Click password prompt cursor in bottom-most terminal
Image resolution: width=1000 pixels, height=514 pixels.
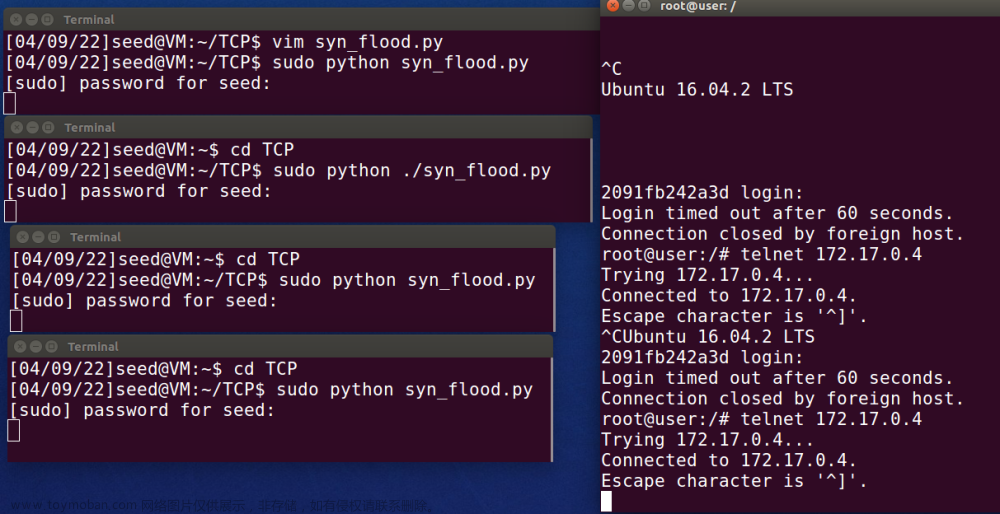click(x=13, y=430)
